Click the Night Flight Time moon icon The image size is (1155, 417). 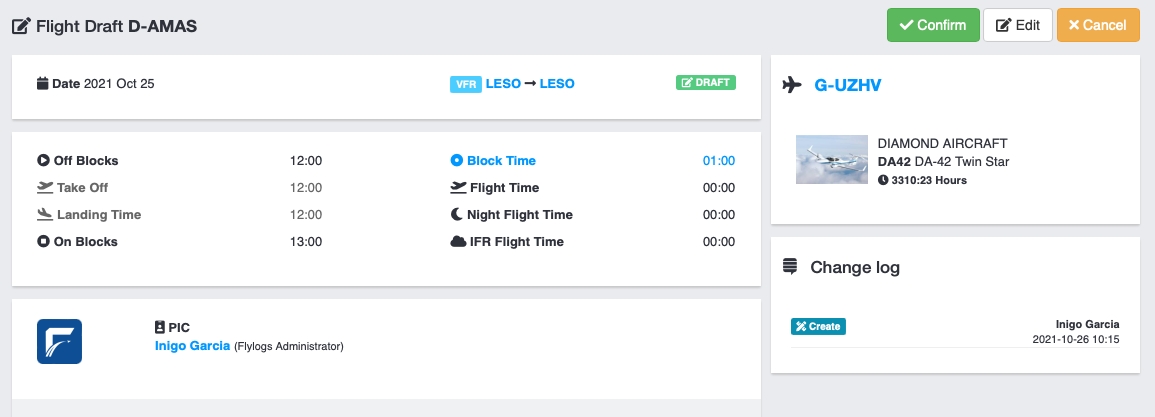pos(458,214)
